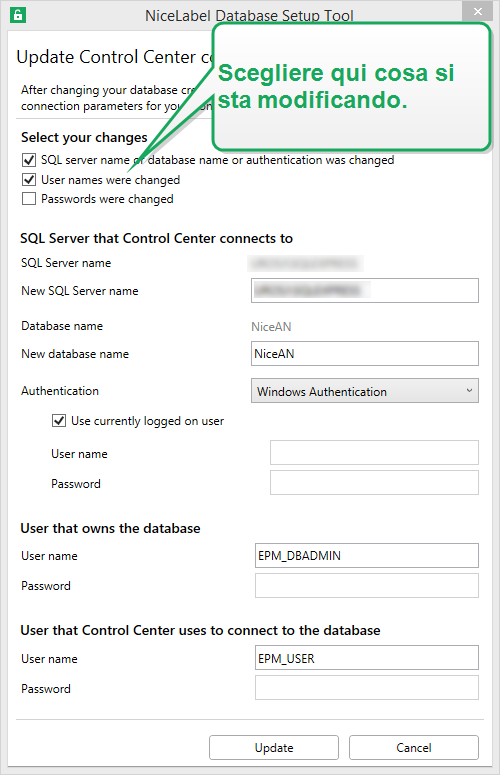Click the green NiceLabel lock icon
This screenshot has height=775, width=500.
tap(18, 15)
